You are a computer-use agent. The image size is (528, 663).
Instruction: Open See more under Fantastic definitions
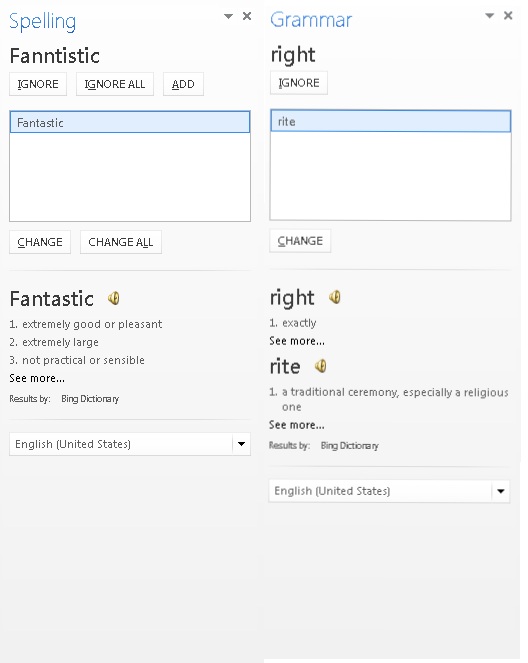tap(37, 378)
